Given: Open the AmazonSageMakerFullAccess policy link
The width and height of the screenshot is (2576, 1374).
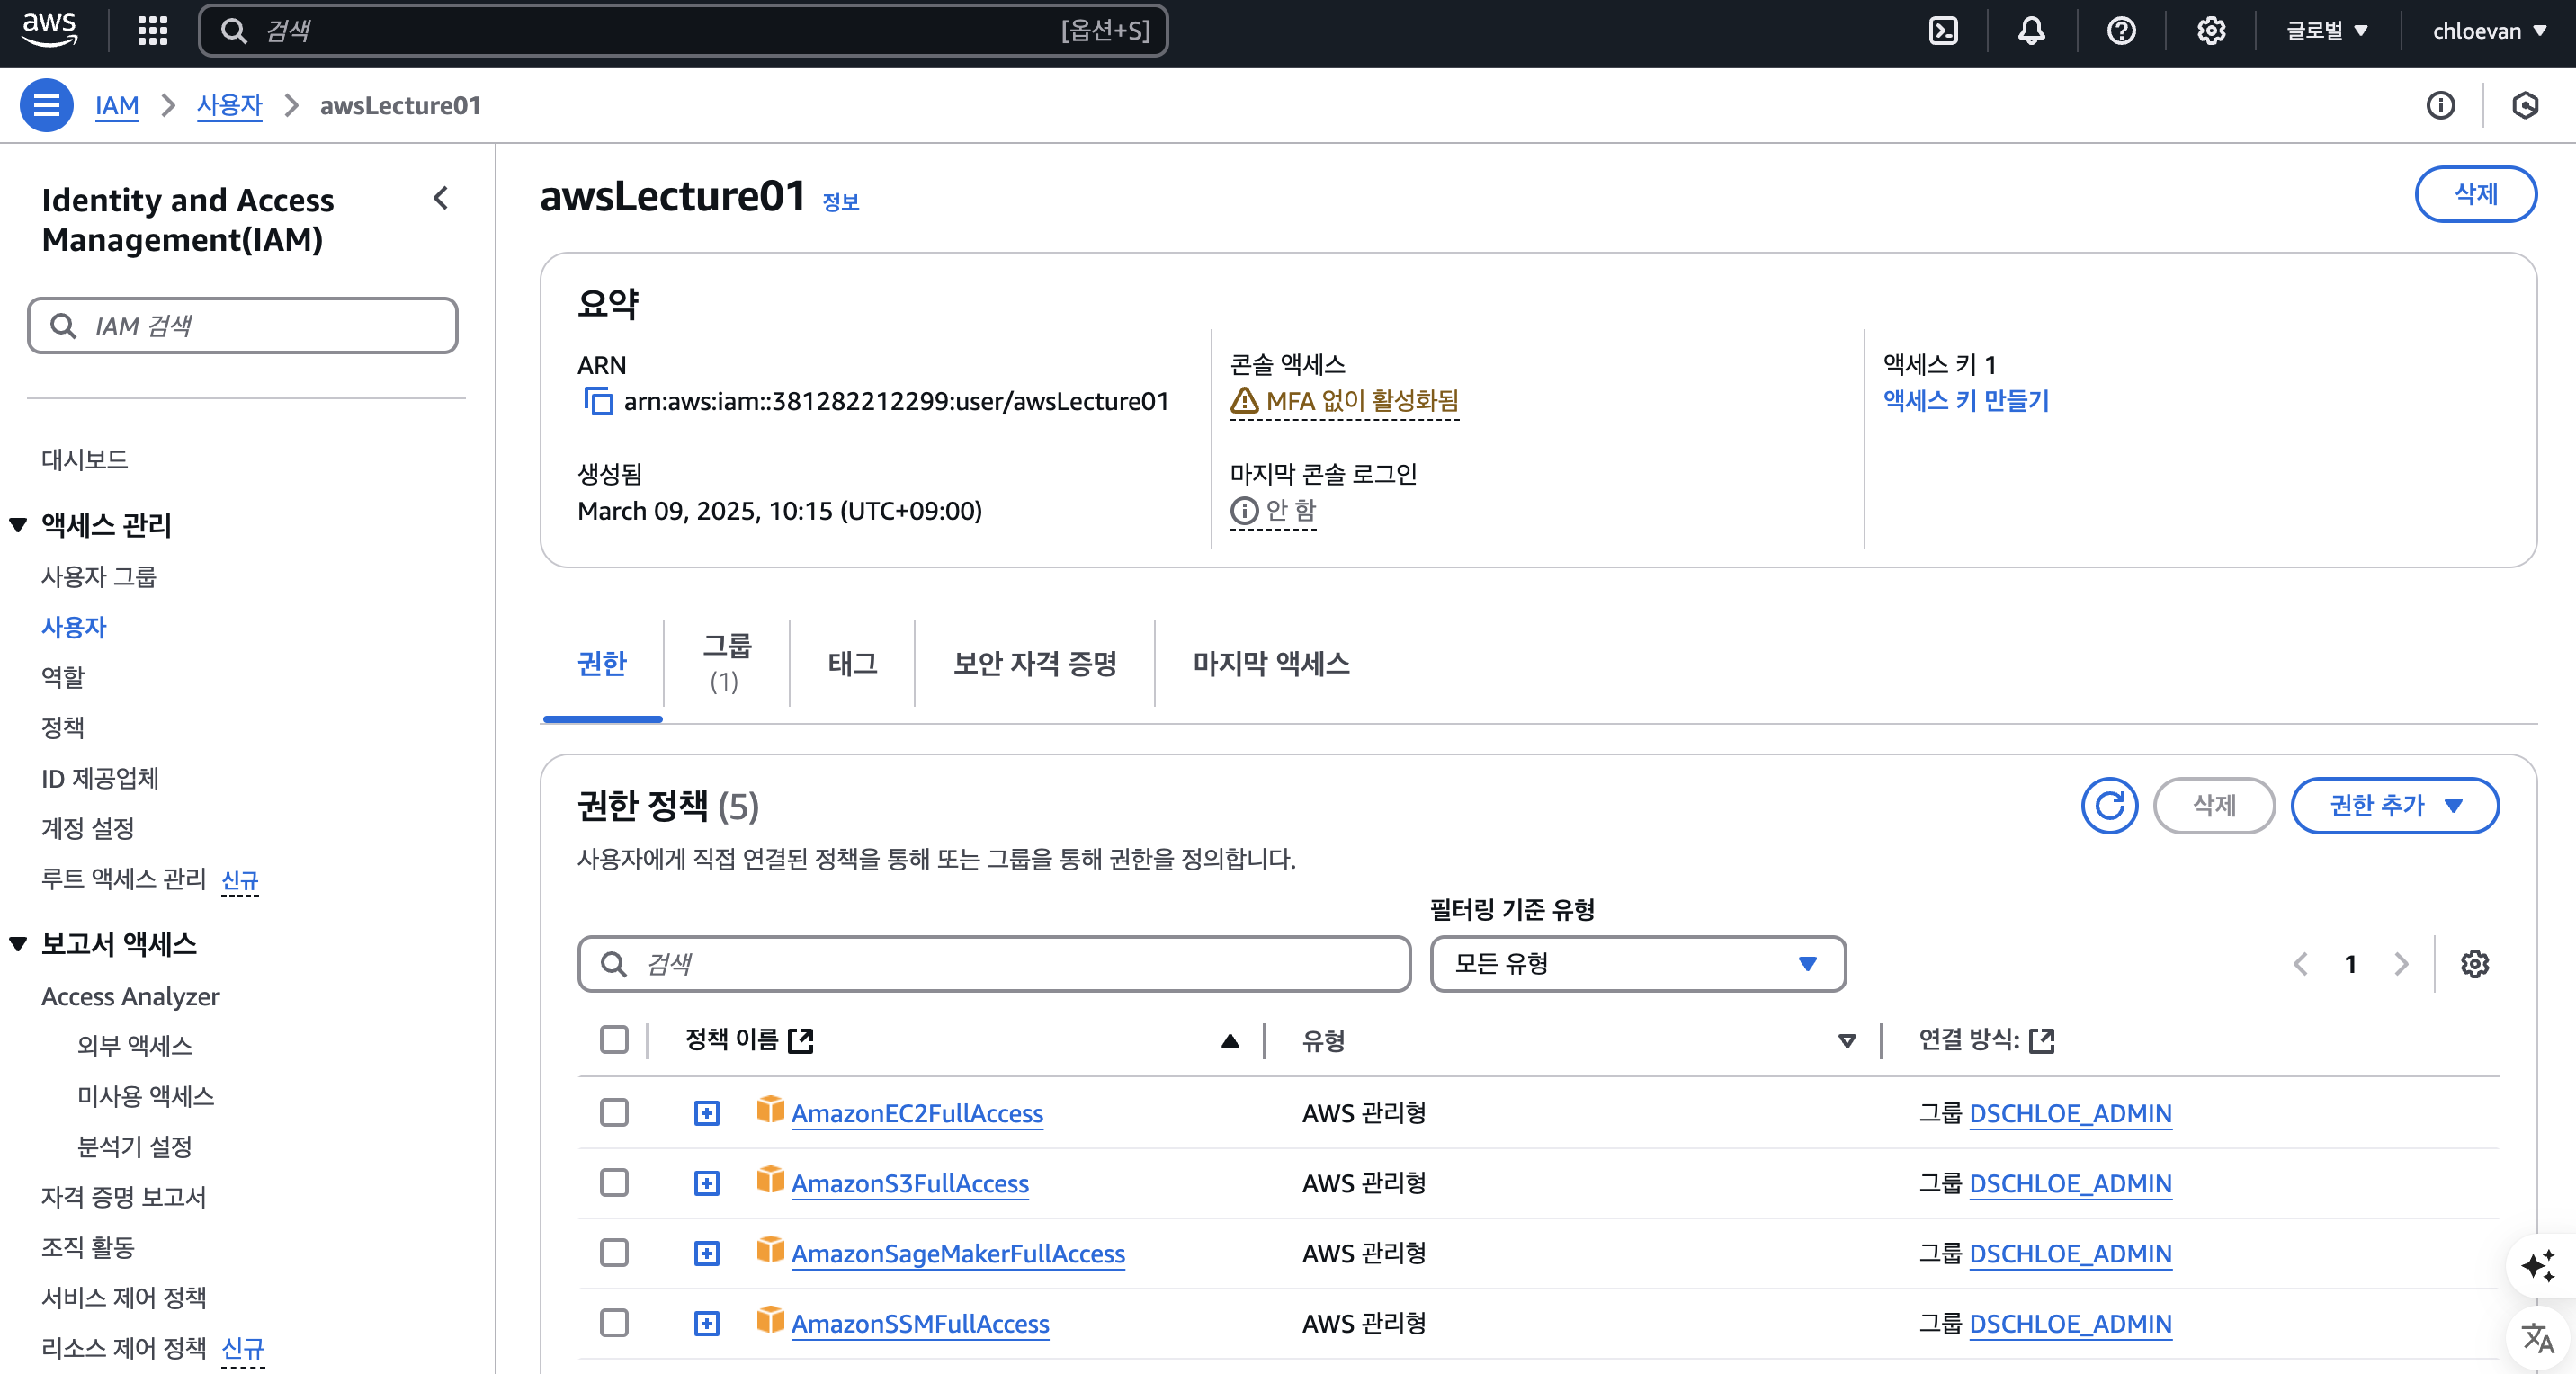Looking at the screenshot, I should (x=957, y=1253).
